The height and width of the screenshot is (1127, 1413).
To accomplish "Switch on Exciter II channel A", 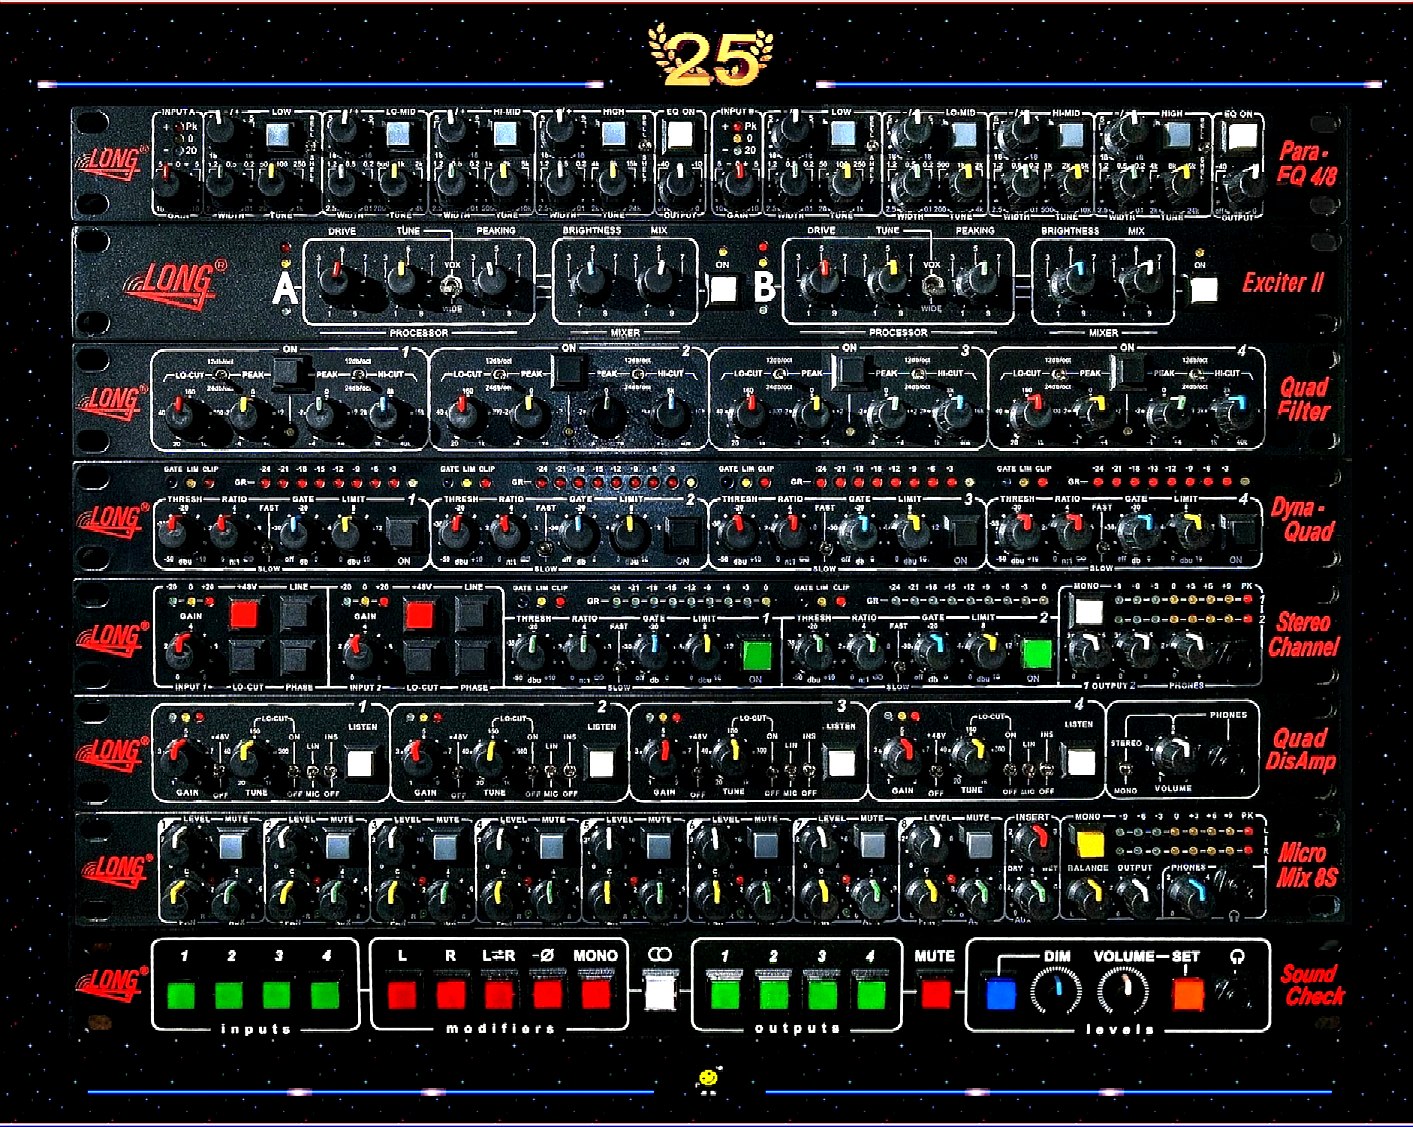I will (x=723, y=291).
